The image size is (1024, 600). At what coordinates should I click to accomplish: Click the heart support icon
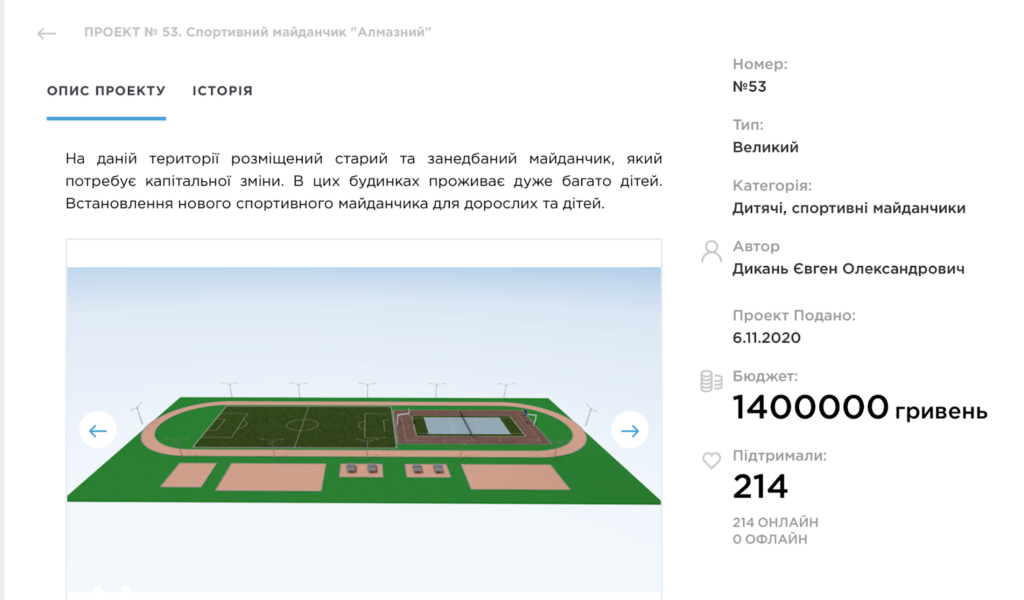point(711,461)
